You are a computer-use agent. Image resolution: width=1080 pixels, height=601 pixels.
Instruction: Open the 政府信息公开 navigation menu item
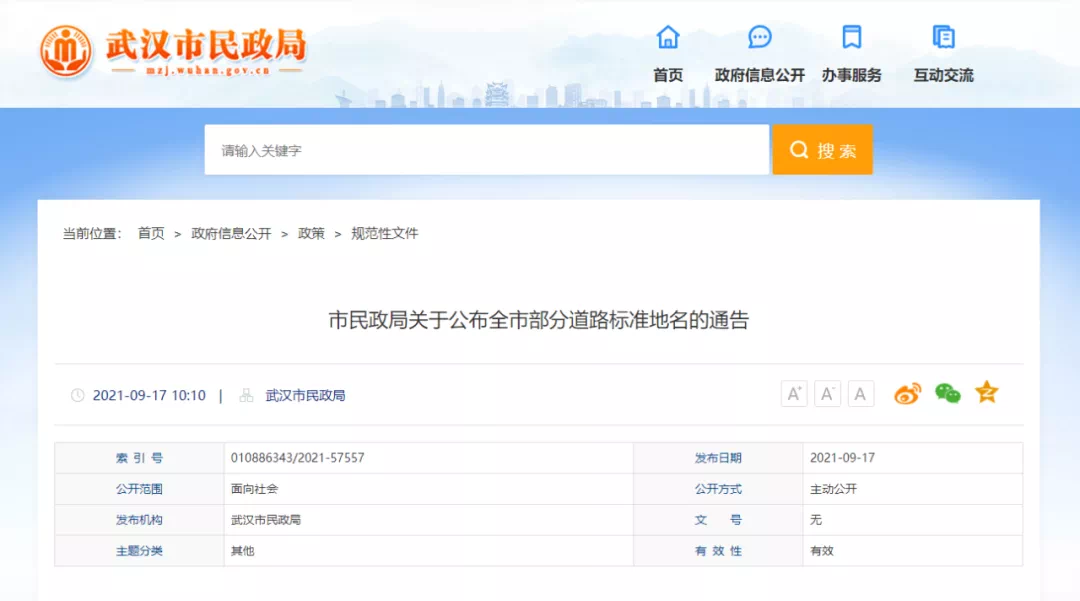[x=760, y=75]
